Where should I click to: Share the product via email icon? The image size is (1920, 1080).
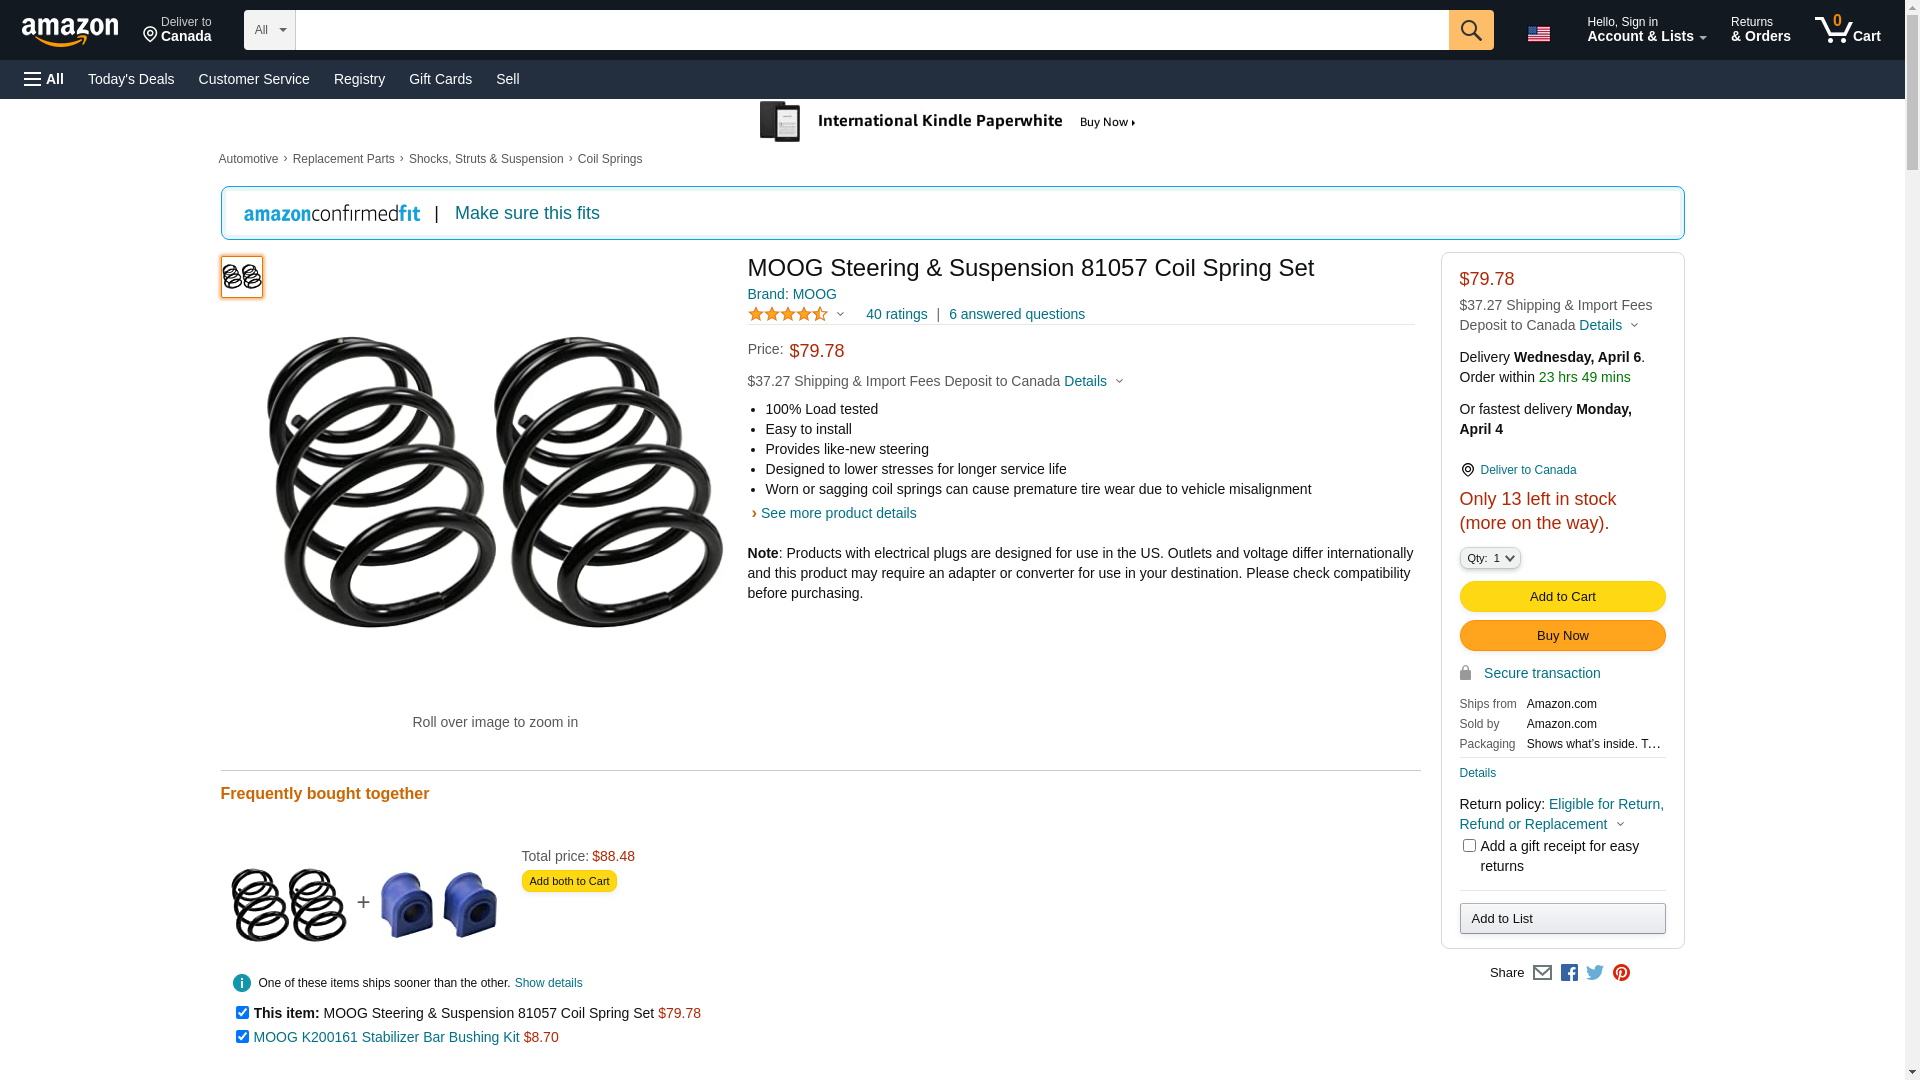pos(1542,973)
